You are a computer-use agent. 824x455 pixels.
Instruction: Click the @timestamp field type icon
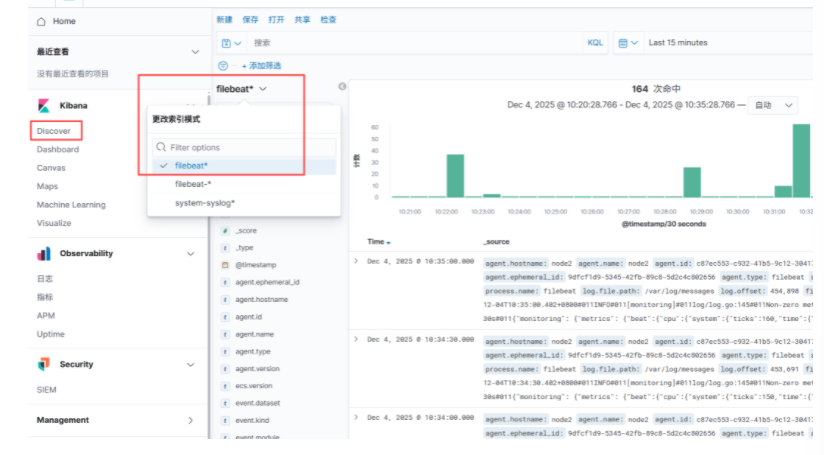(x=226, y=265)
